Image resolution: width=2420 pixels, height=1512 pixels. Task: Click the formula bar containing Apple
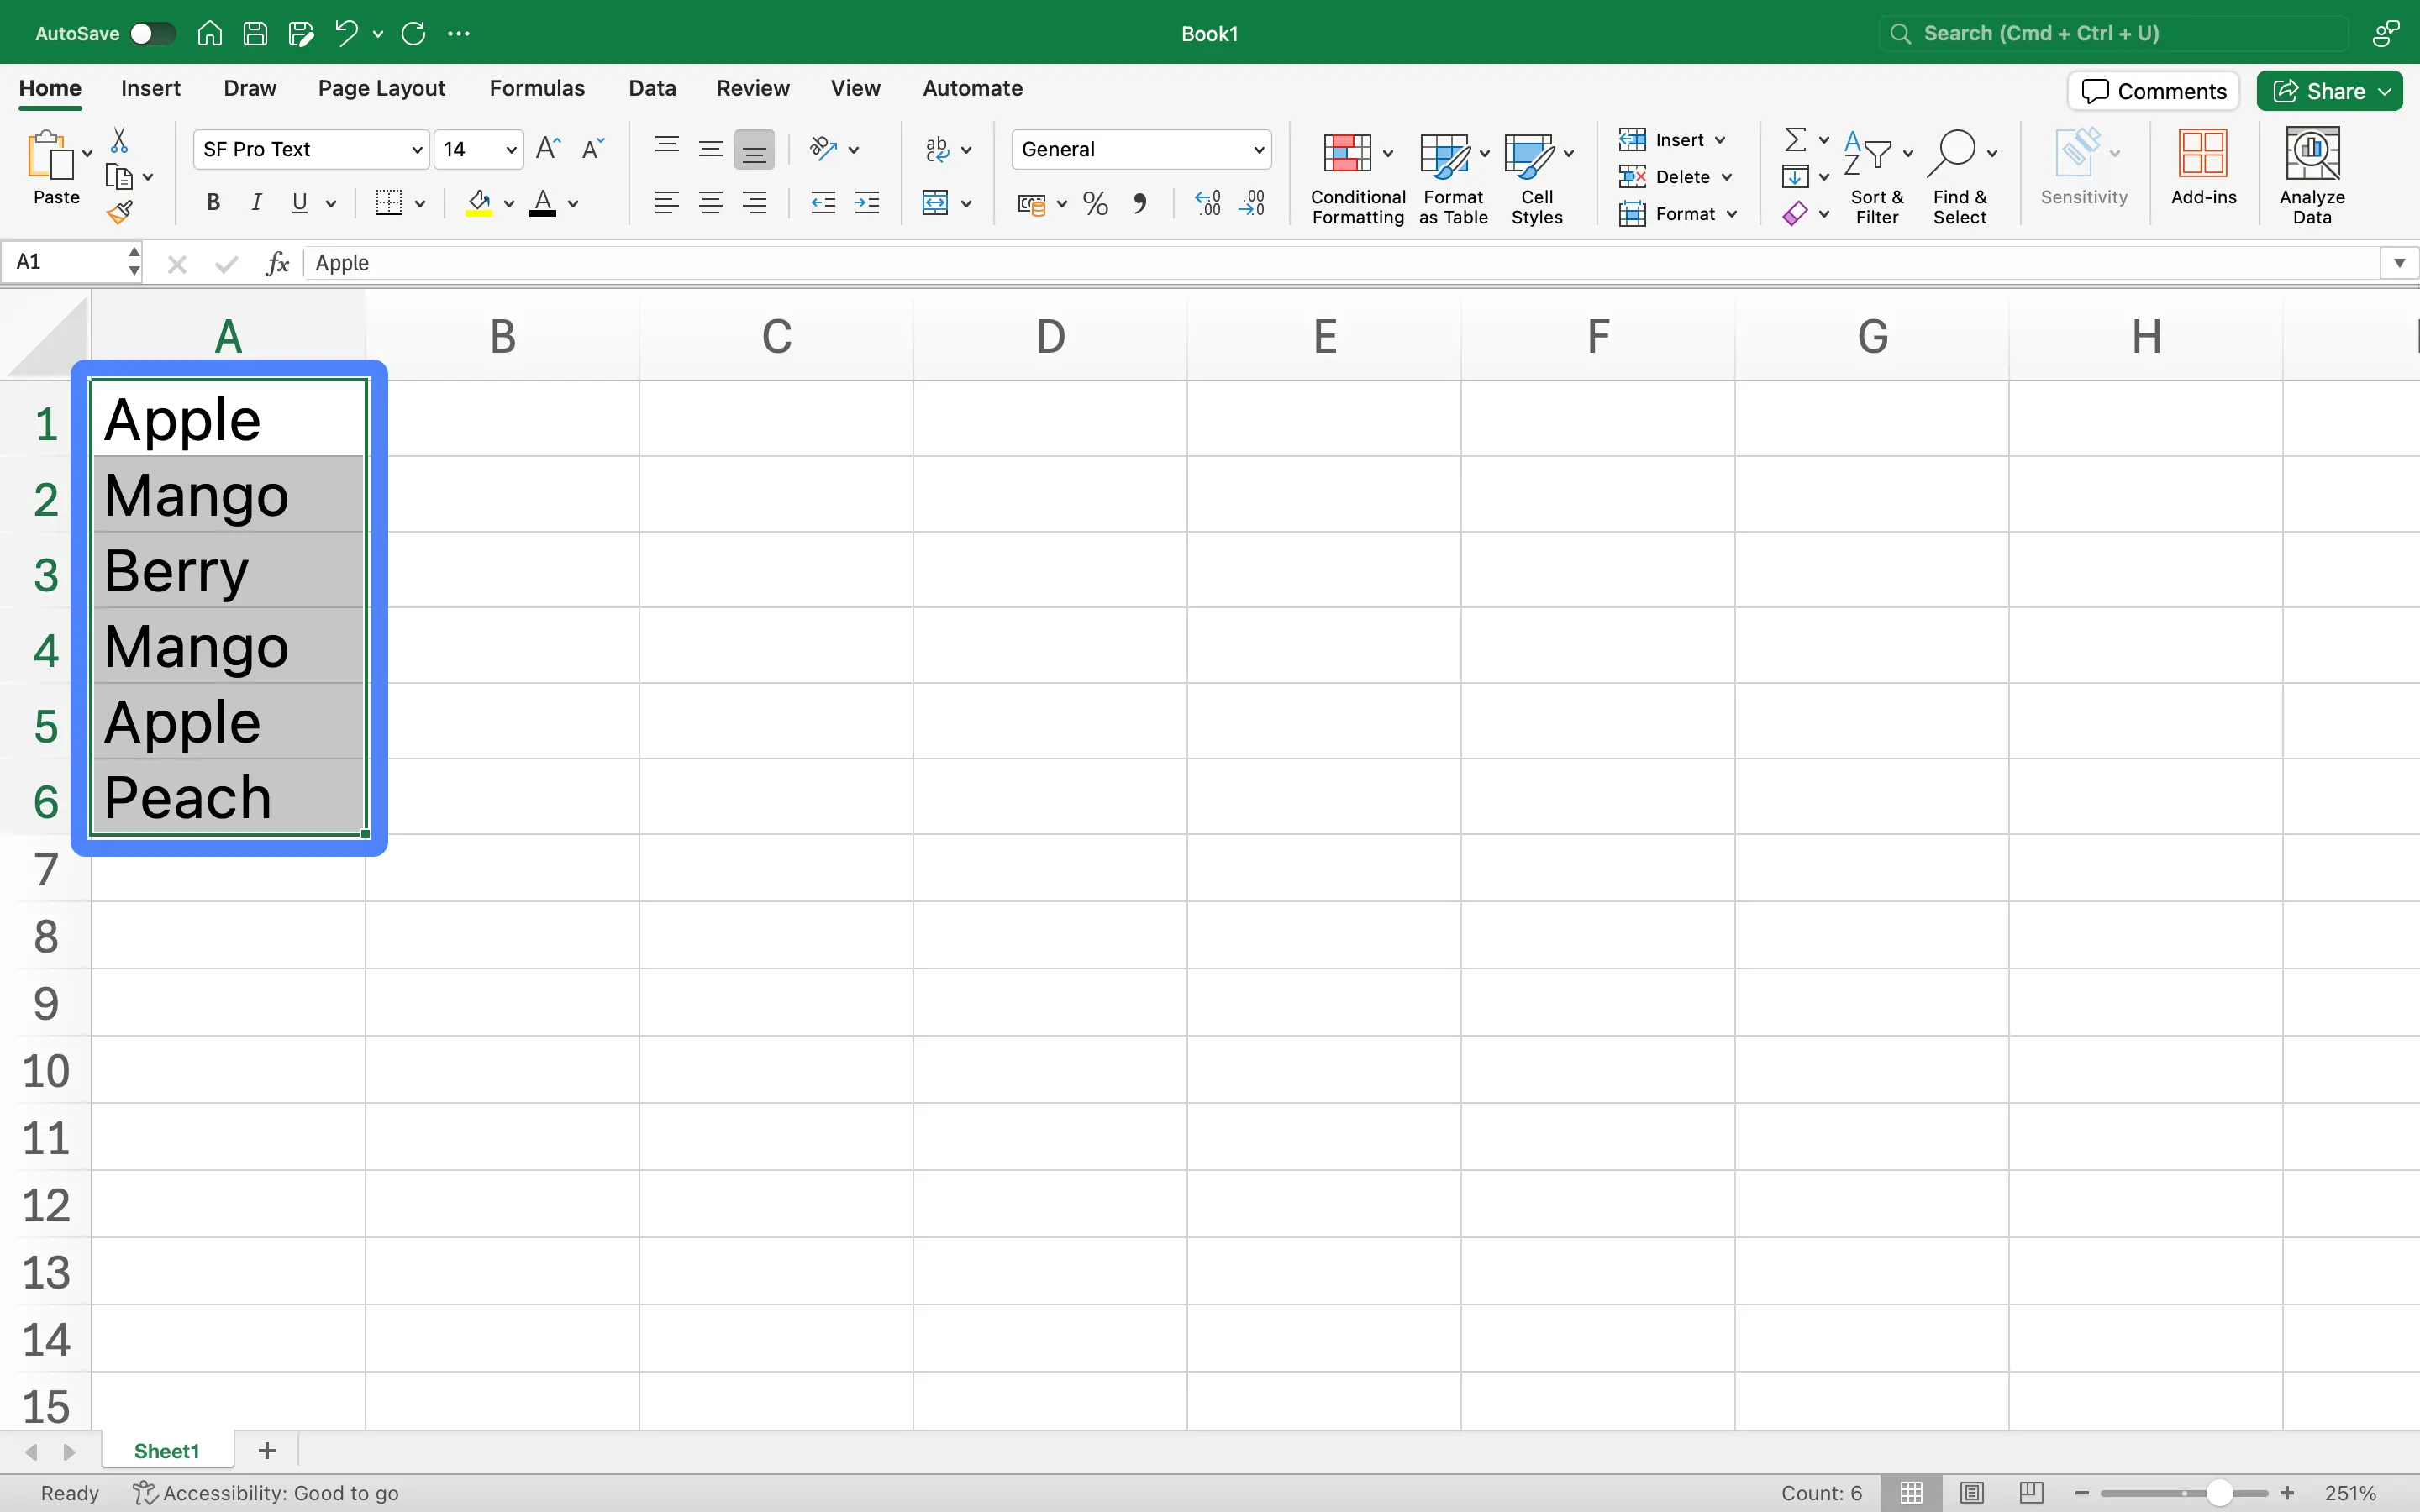(x=1340, y=263)
